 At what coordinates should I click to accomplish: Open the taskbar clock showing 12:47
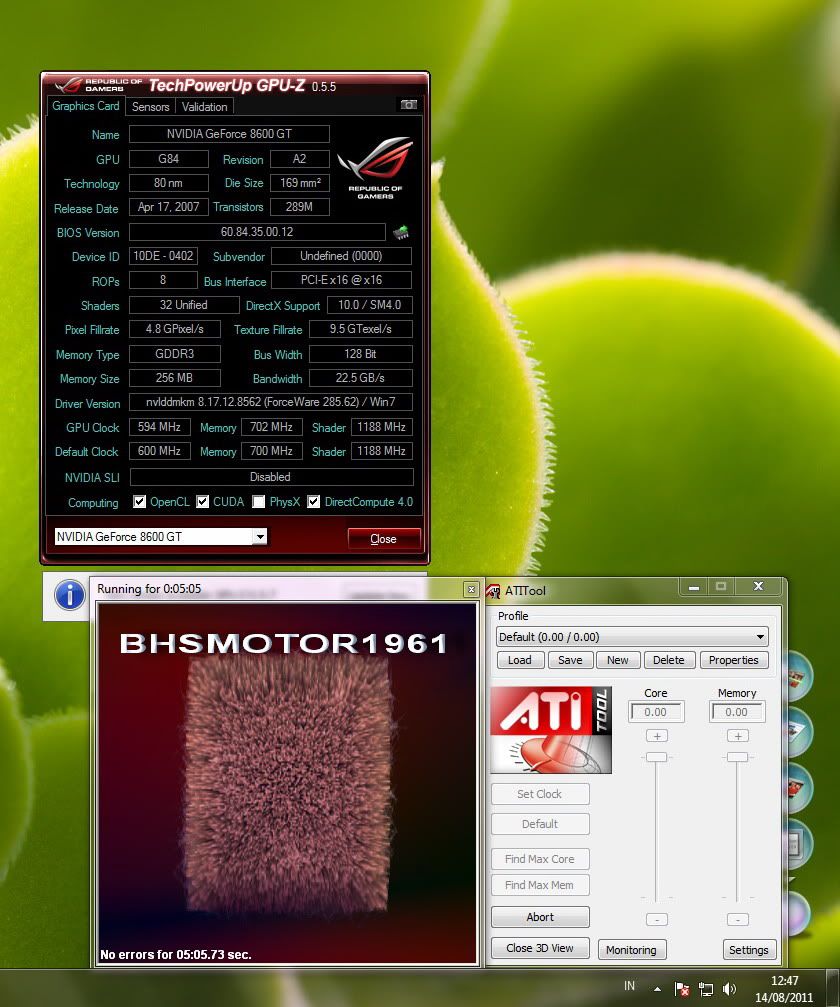[x=784, y=989]
